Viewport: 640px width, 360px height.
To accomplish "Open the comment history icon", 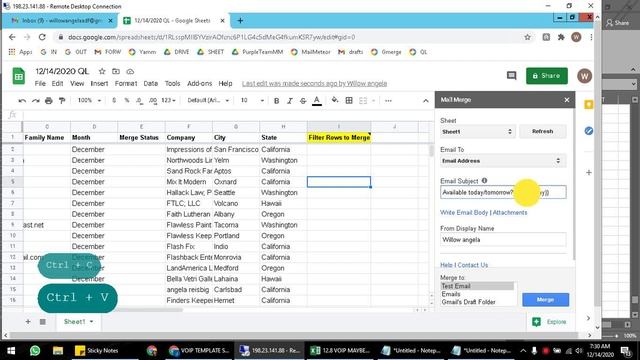I will 511,76.
